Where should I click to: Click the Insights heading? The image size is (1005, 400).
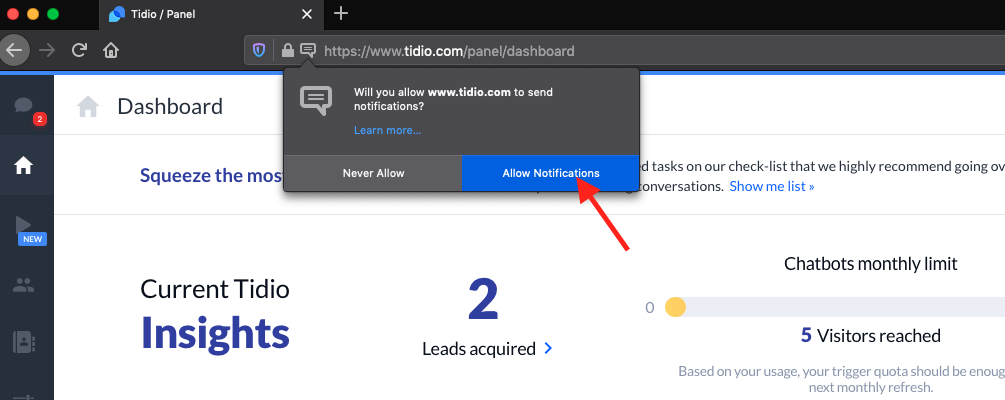click(x=215, y=333)
